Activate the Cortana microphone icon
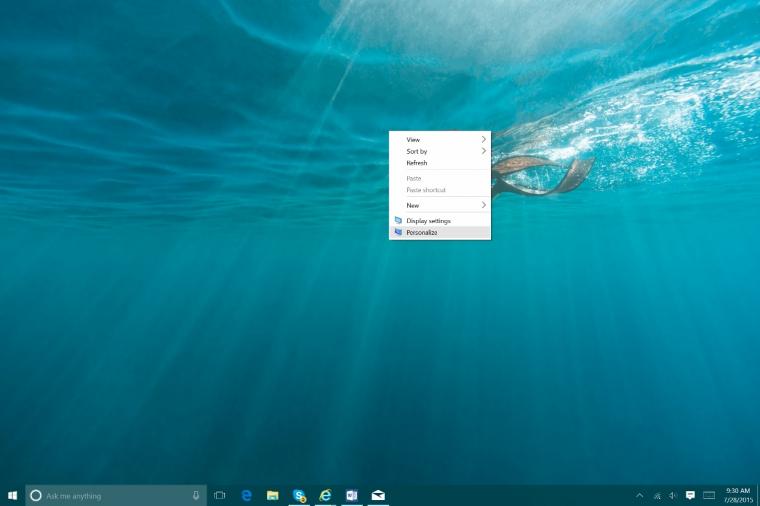The width and height of the screenshot is (760, 506). click(196, 495)
